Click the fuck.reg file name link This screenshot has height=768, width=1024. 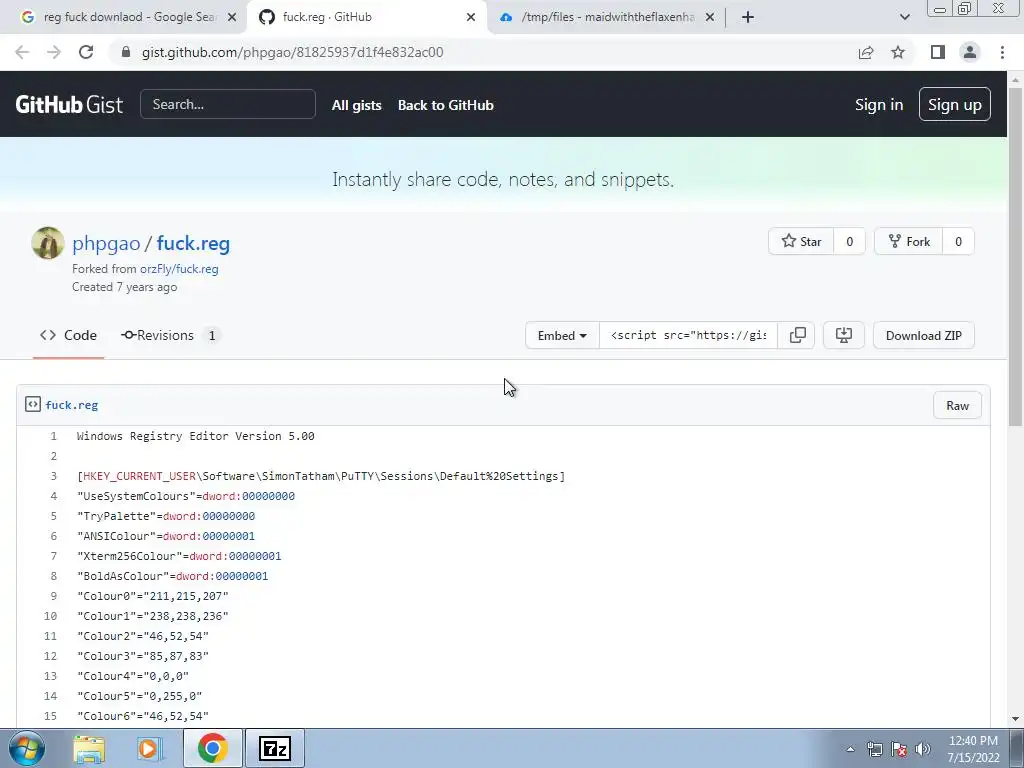[72, 405]
